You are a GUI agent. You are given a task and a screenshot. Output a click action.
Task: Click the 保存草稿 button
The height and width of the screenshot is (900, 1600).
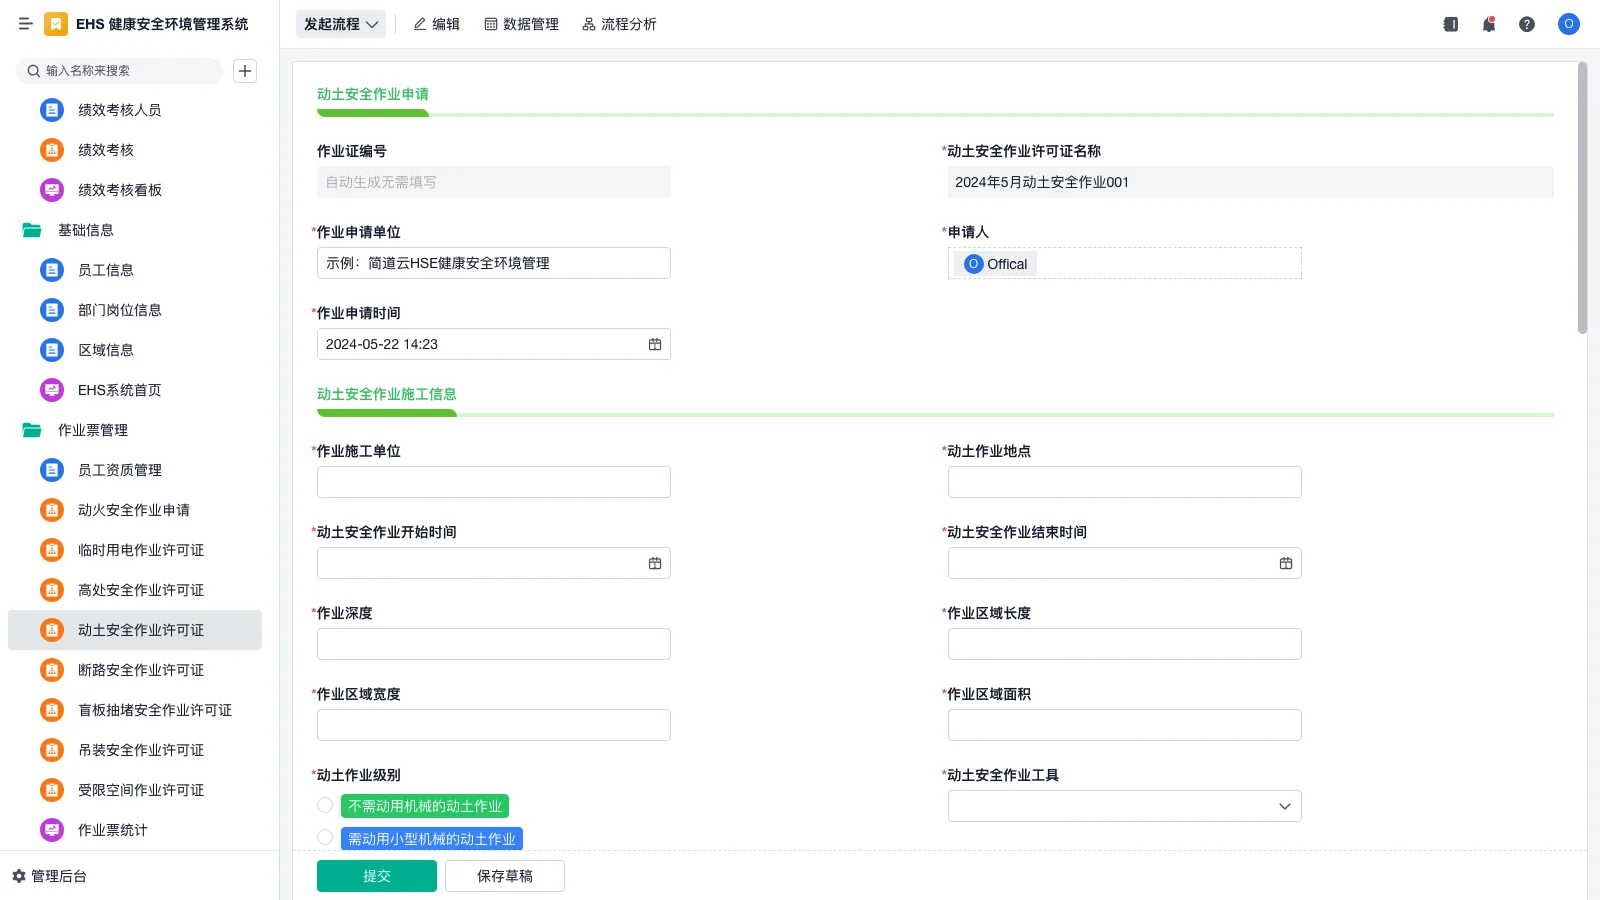(504, 876)
